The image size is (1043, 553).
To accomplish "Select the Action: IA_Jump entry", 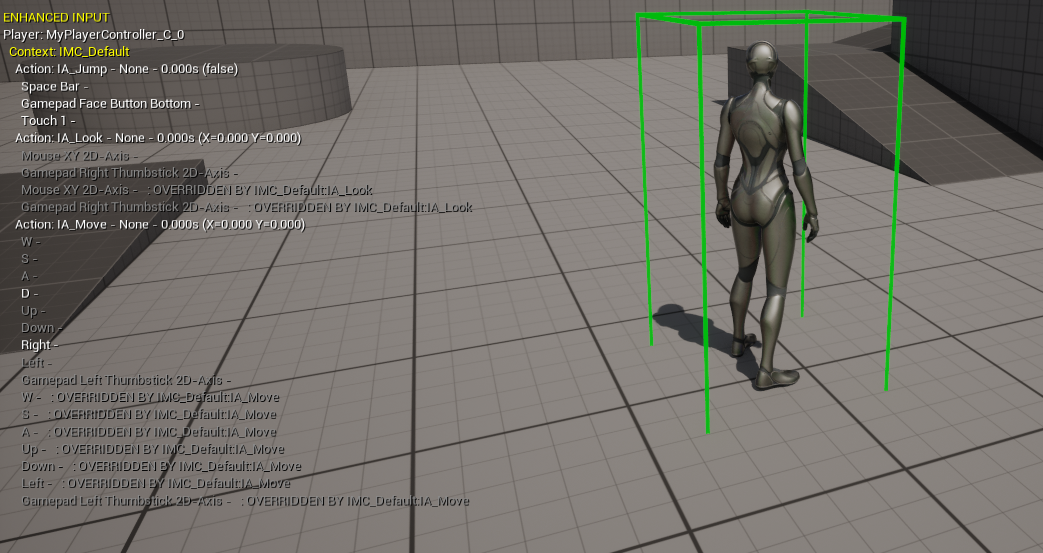I will click(x=126, y=69).
